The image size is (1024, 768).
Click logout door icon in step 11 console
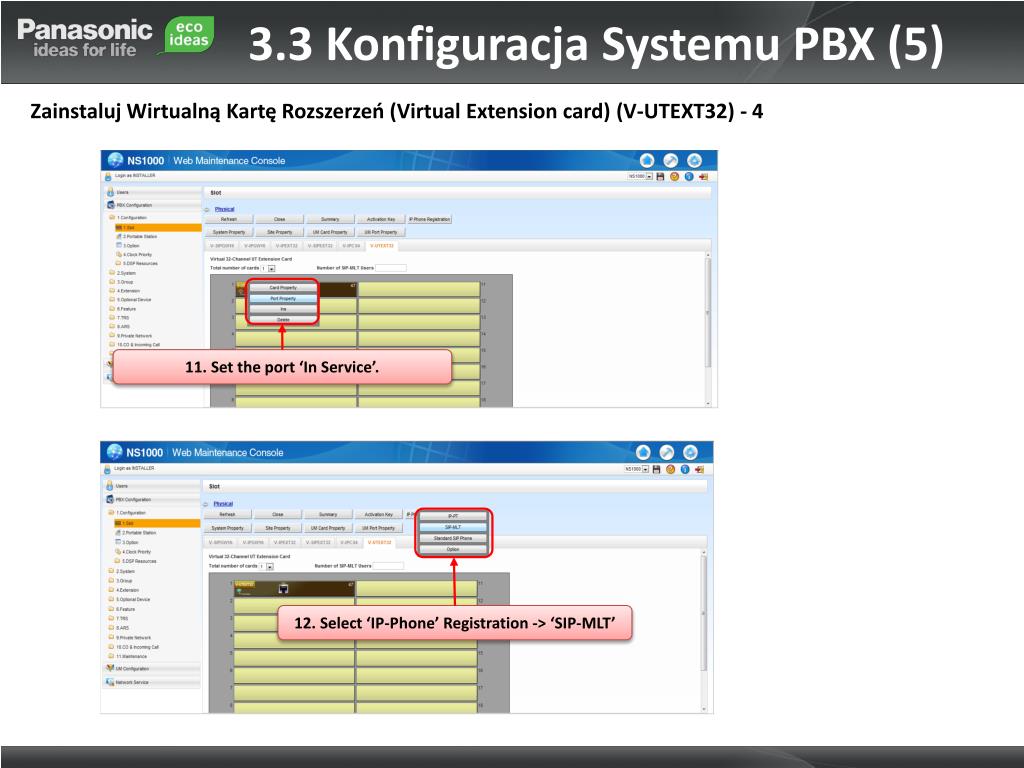pos(703,177)
